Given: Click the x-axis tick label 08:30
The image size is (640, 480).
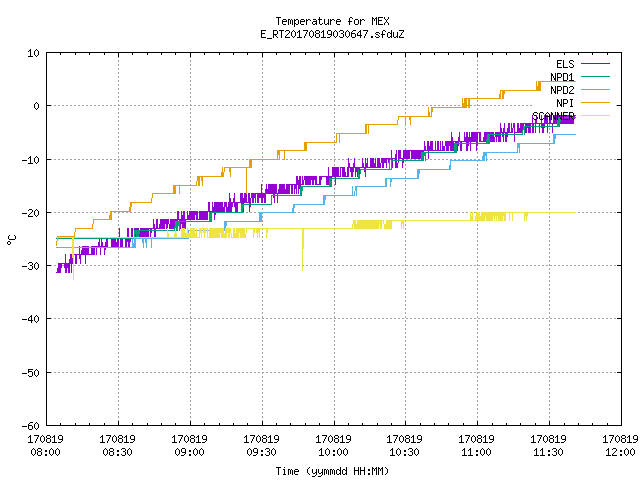Looking at the screenshot, I should coord(117,452).
